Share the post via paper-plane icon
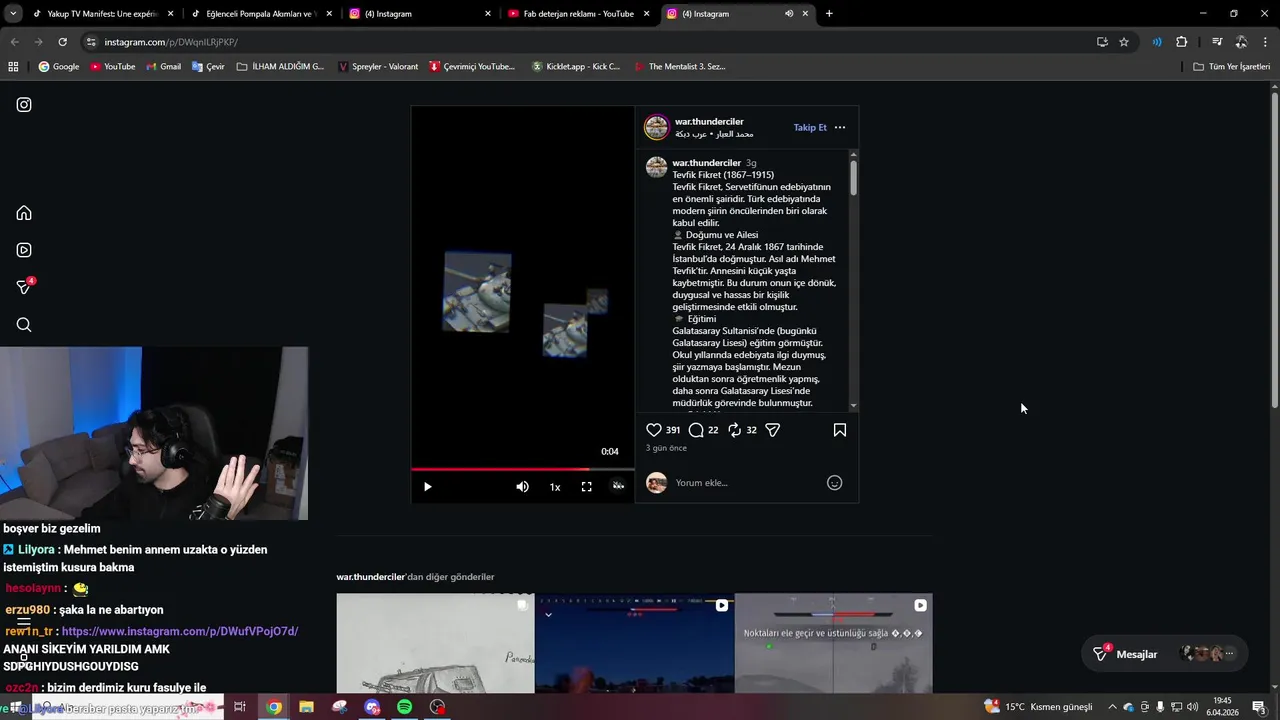This screenshot has width=1280, height=720. tap(773, 430)
